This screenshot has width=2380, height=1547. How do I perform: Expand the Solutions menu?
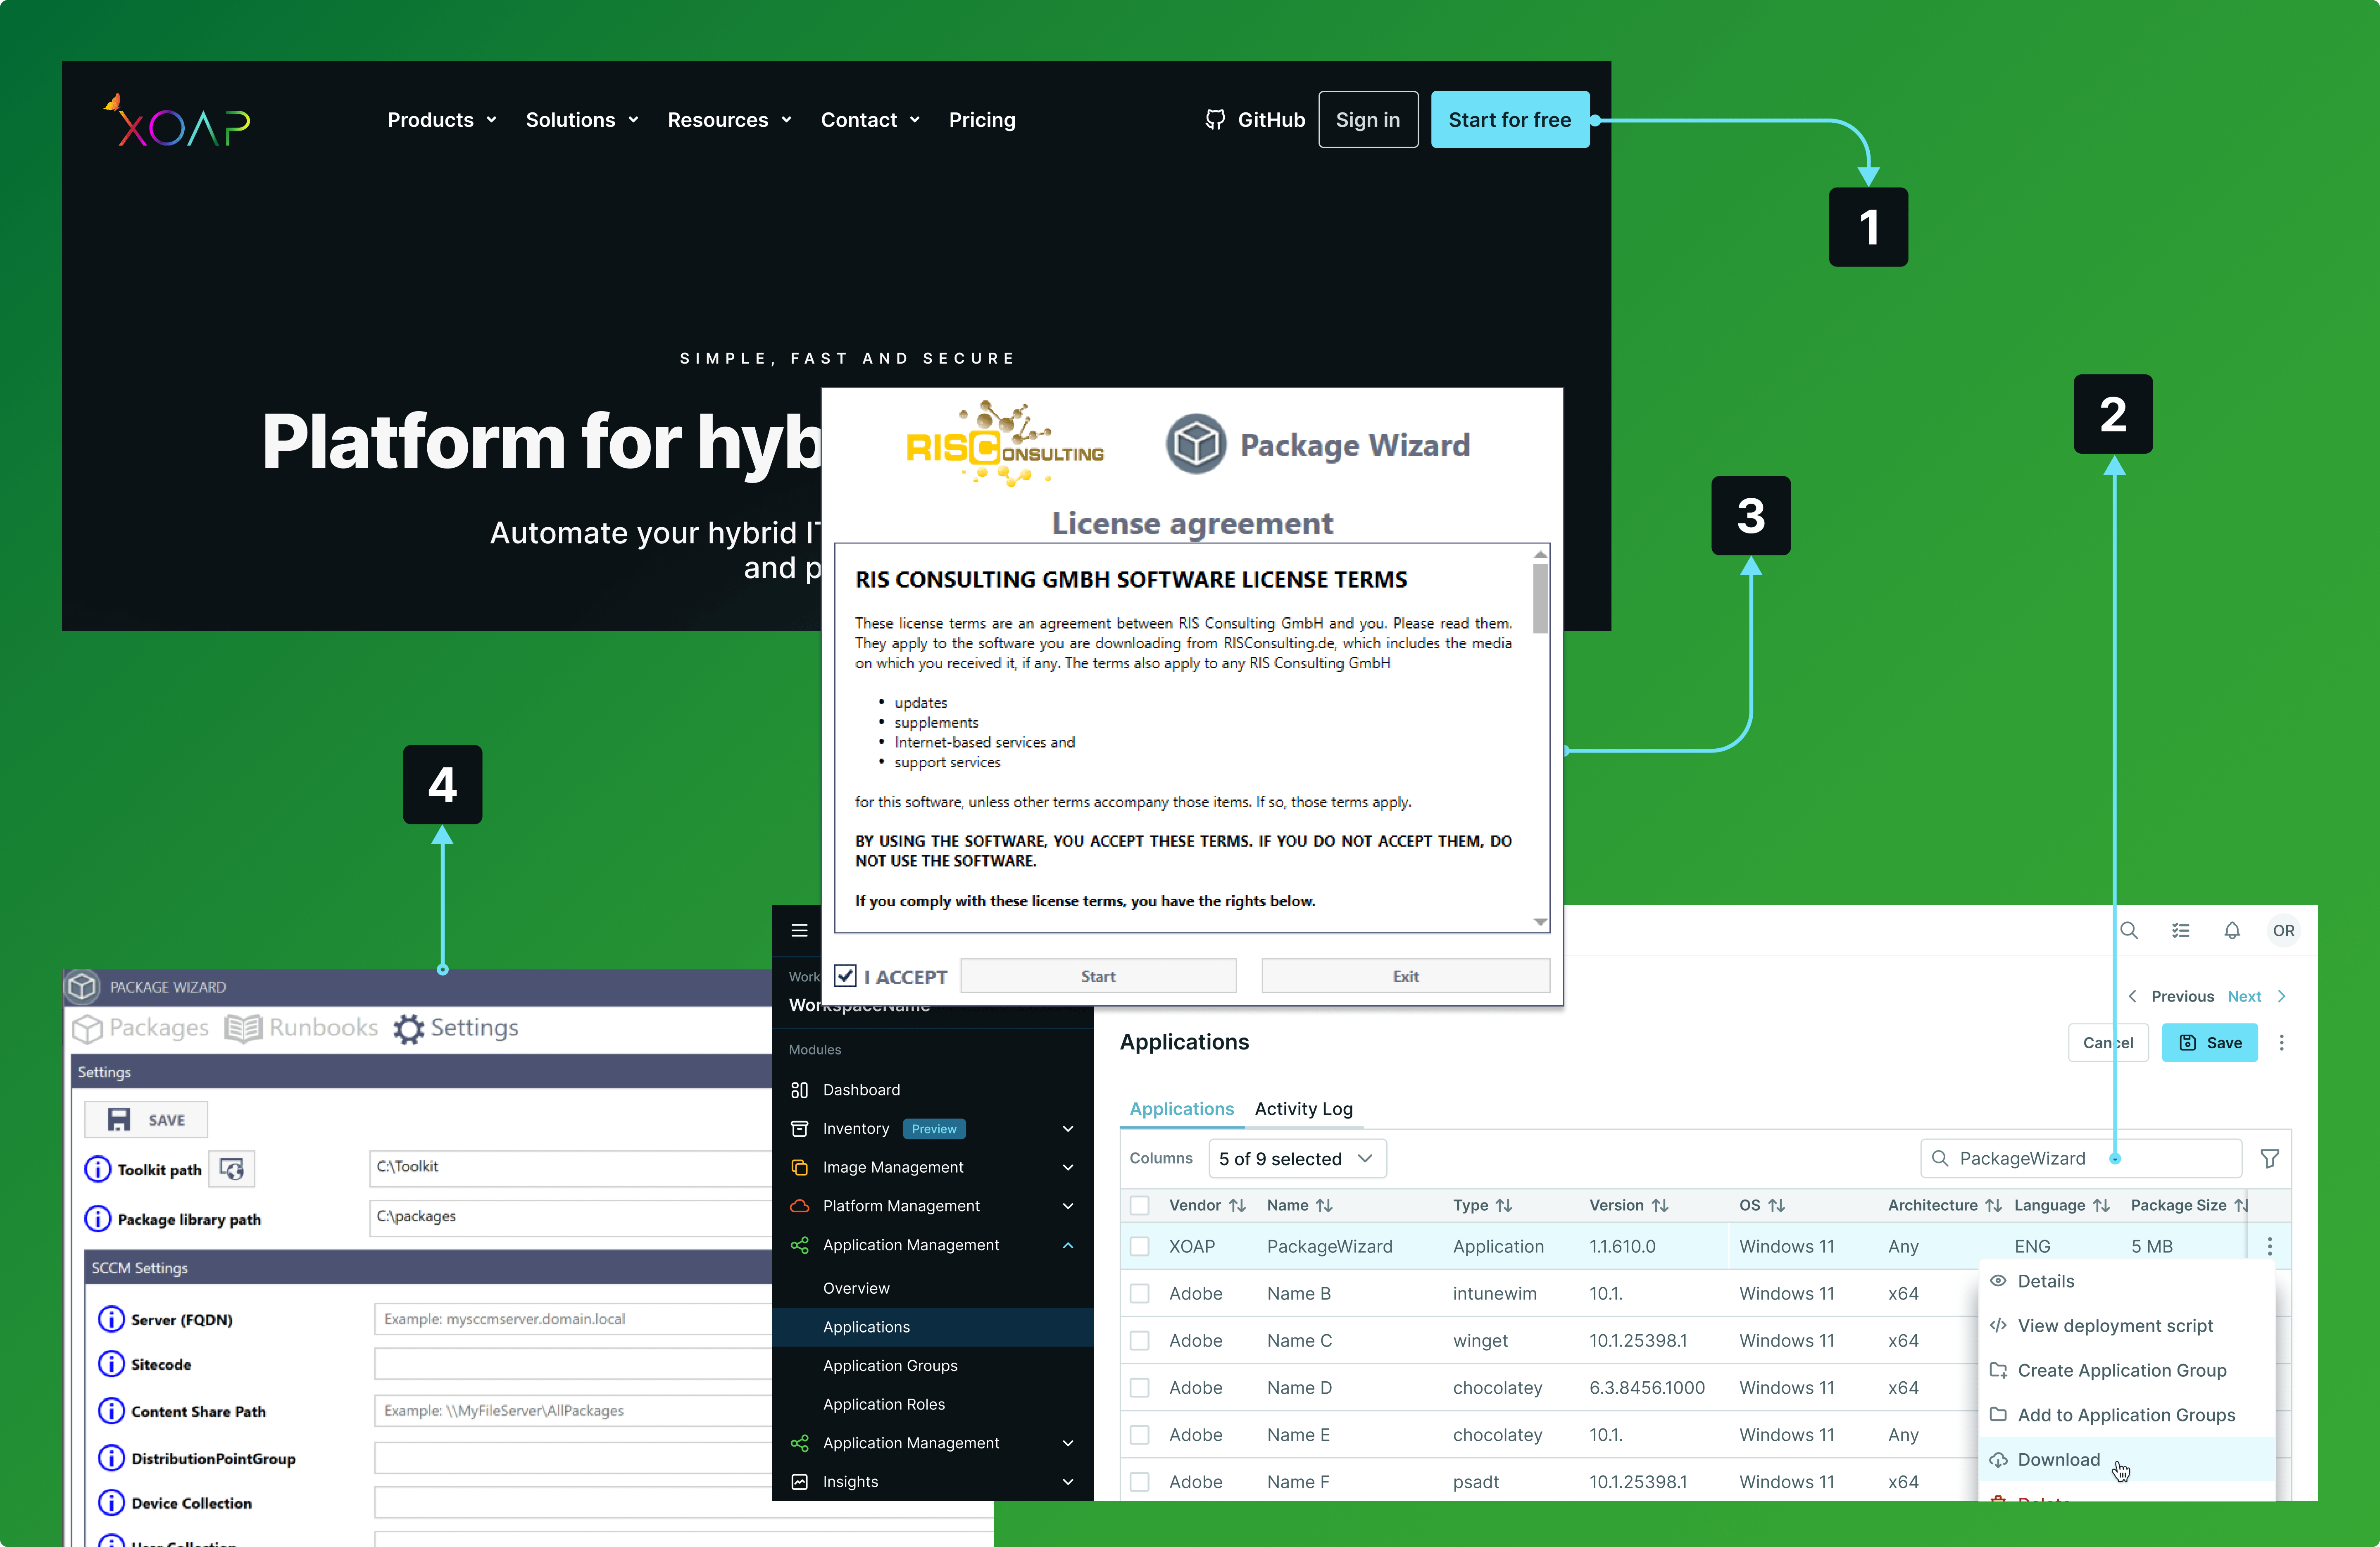click(x=582, y=120)
